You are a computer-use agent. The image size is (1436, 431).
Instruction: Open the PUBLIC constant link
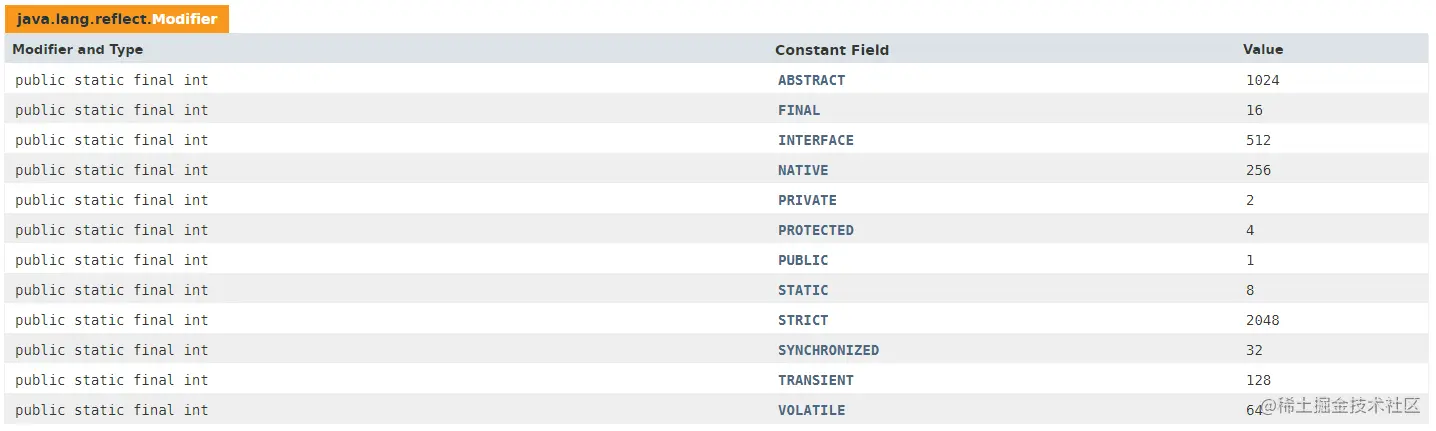click(803, 260)
